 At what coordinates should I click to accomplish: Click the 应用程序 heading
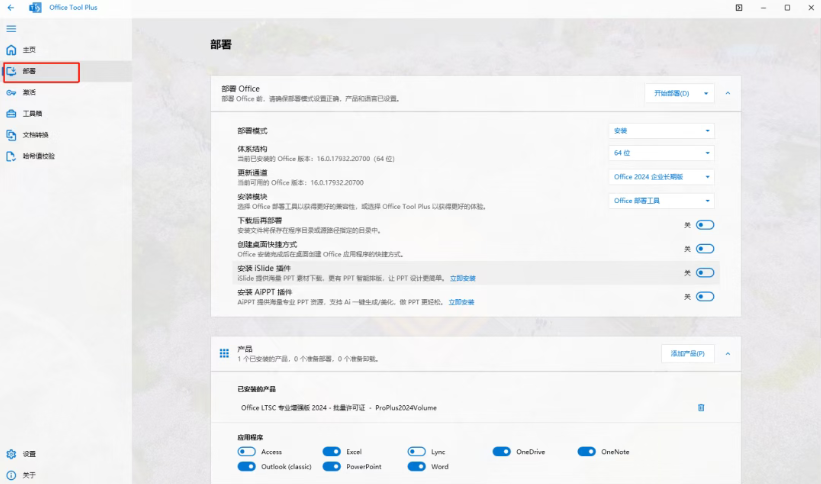(x=250, y=437)
